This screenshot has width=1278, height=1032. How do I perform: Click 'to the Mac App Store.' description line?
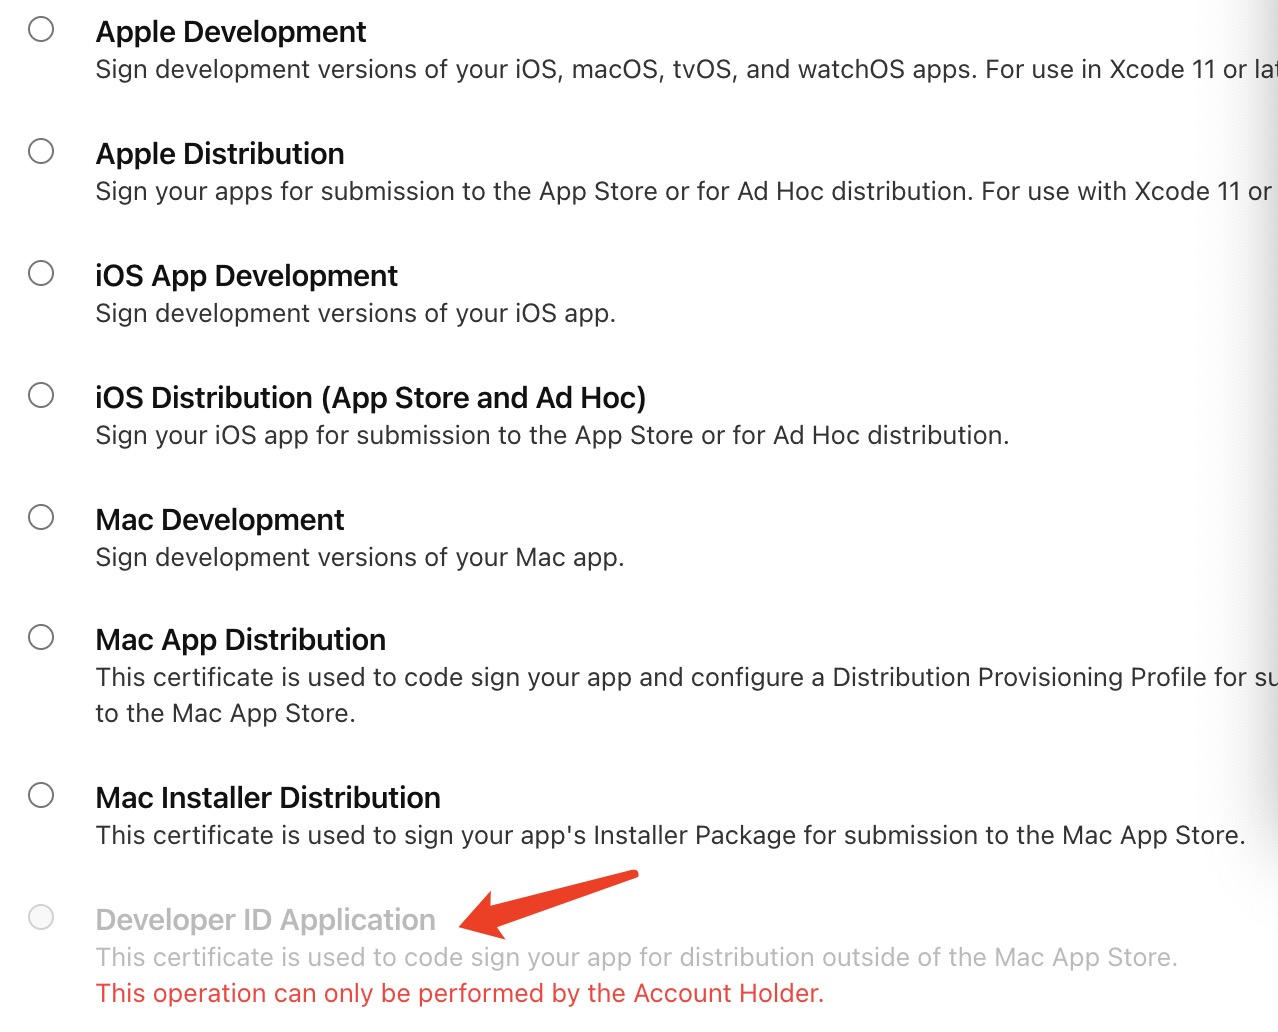(x=226, y=714)
